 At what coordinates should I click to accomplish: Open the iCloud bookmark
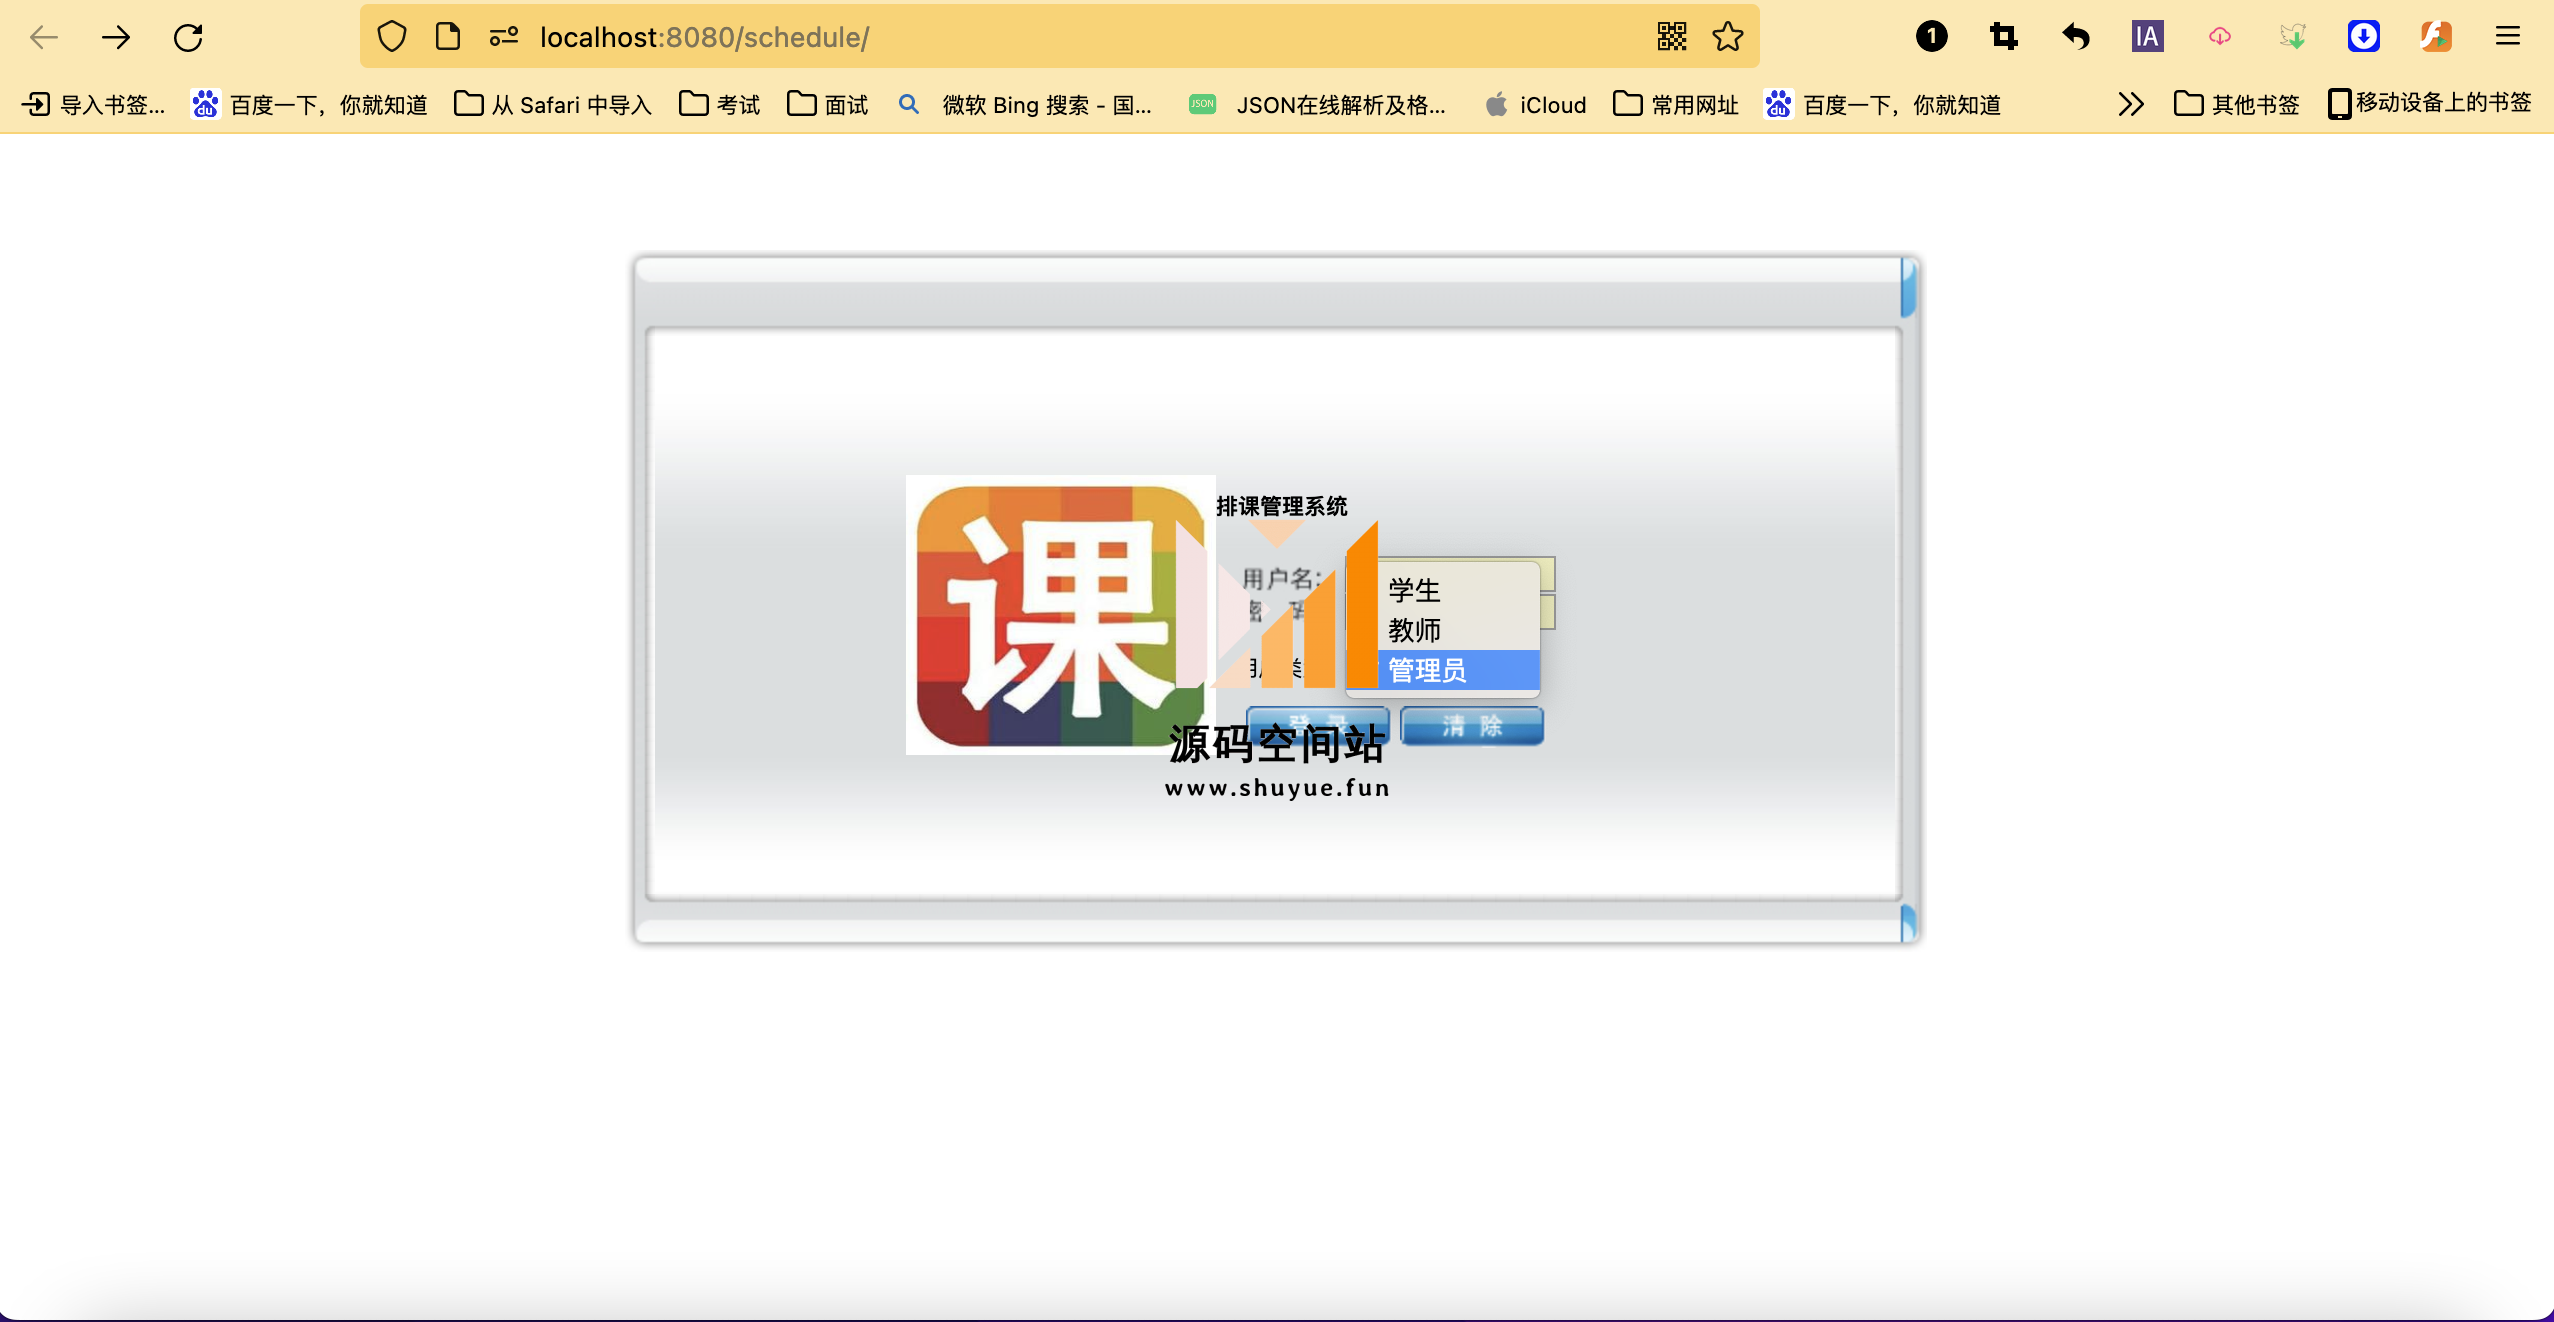[1536, 104]
